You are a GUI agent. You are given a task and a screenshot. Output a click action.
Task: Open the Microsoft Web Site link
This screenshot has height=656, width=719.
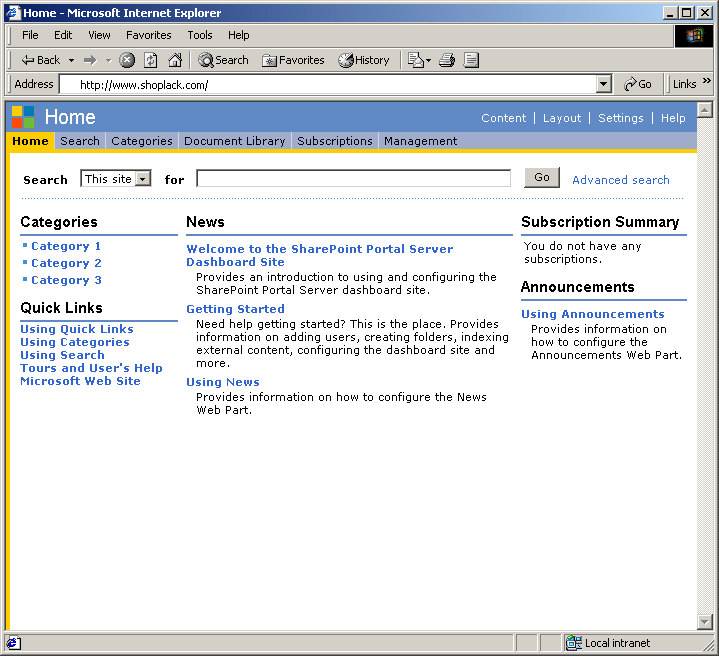80,381
